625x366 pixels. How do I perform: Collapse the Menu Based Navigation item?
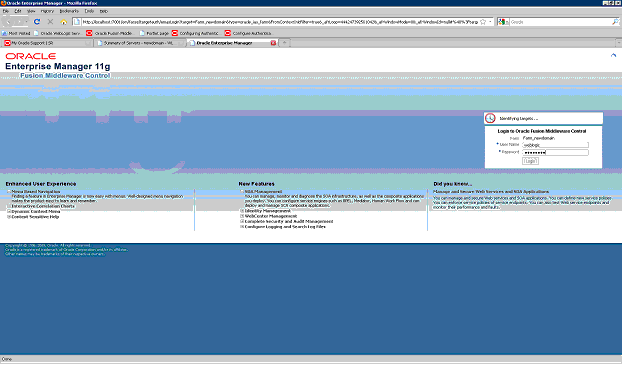pos(9,192)
